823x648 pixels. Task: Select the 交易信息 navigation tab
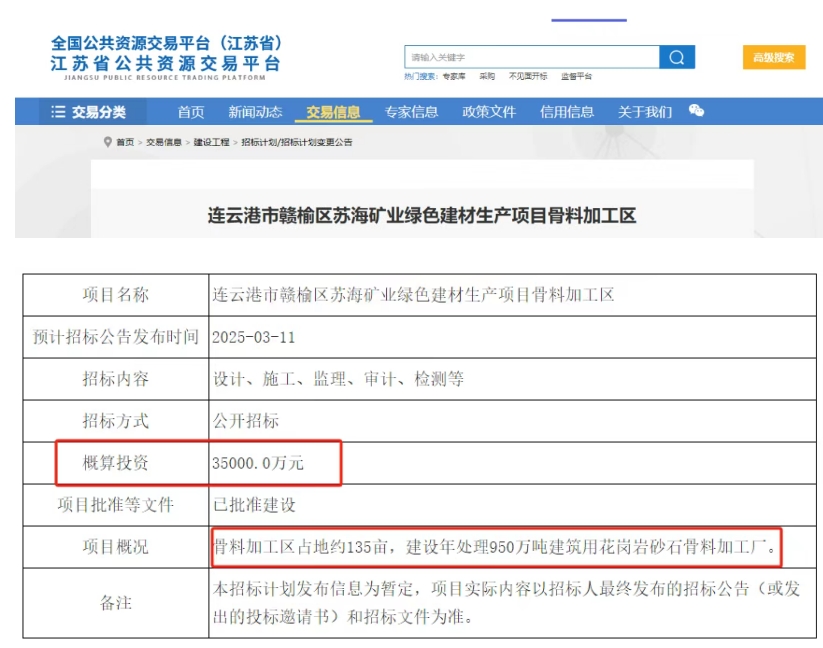point(333,112)
